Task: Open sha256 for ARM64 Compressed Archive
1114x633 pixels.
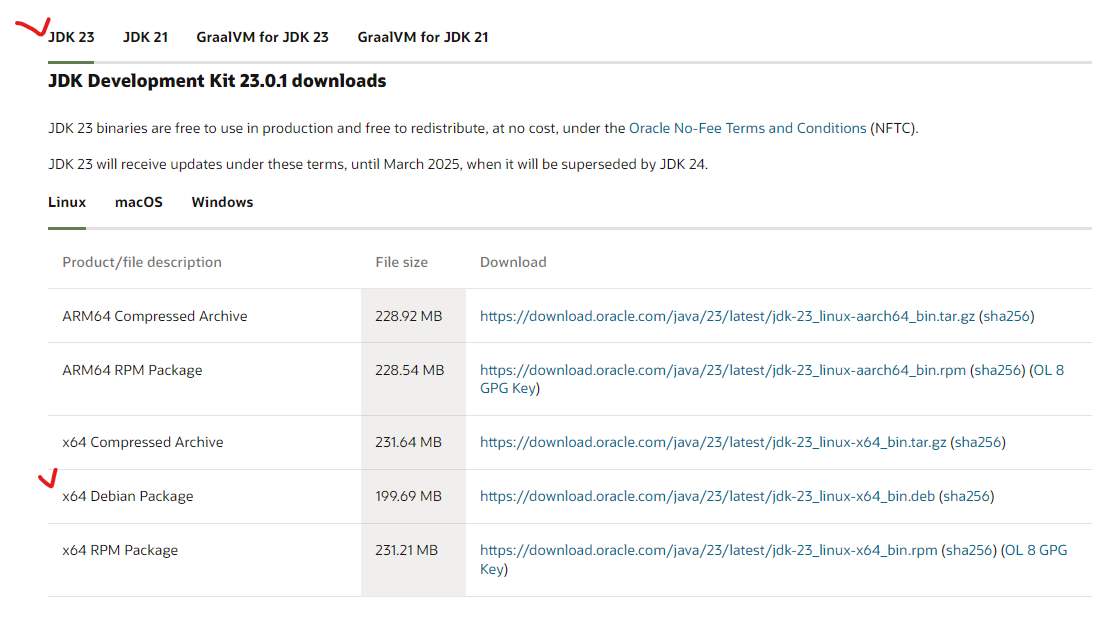Action: [x=1007, y=316]
